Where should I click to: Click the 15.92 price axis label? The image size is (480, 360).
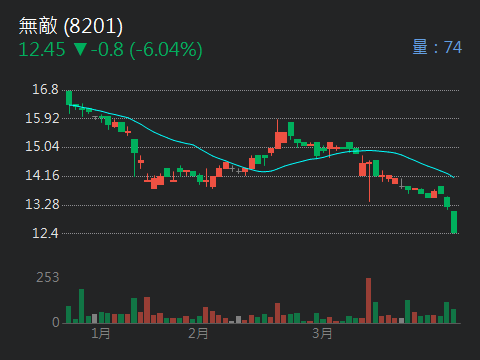42,118
